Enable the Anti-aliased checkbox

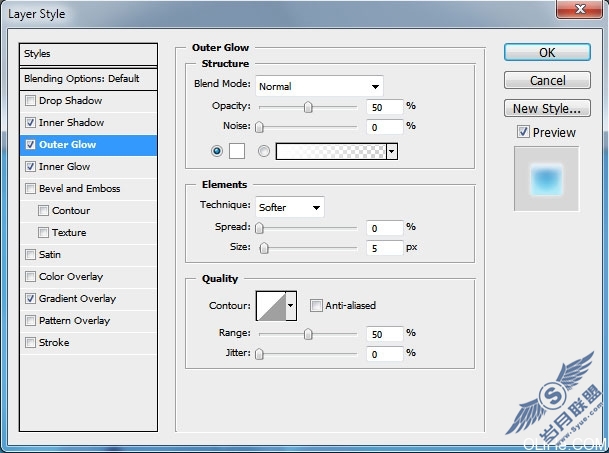(316, 305)
